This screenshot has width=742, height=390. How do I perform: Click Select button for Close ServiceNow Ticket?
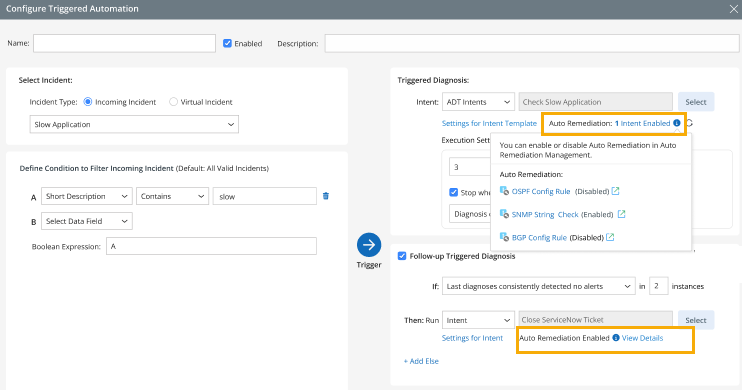coord(696,320)
